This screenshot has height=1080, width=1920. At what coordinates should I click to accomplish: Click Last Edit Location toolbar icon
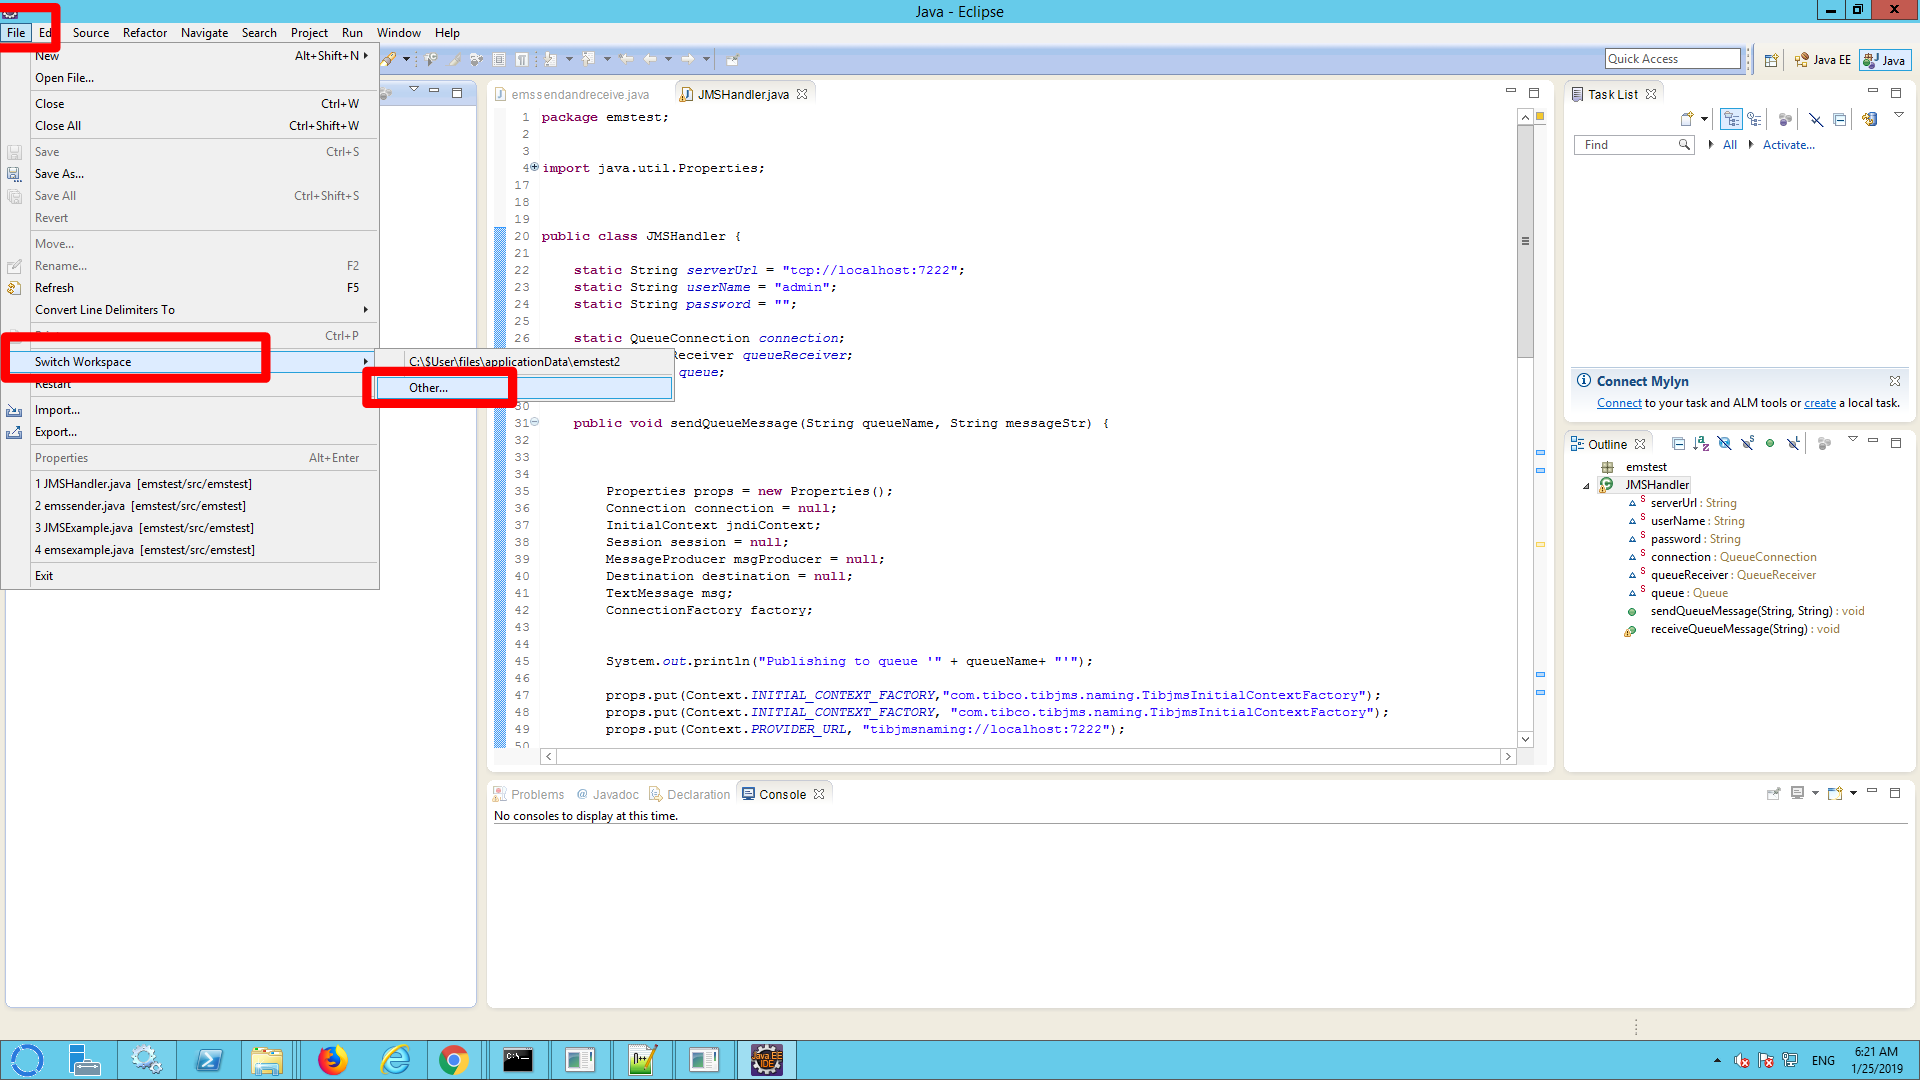[x=626, y=59]
